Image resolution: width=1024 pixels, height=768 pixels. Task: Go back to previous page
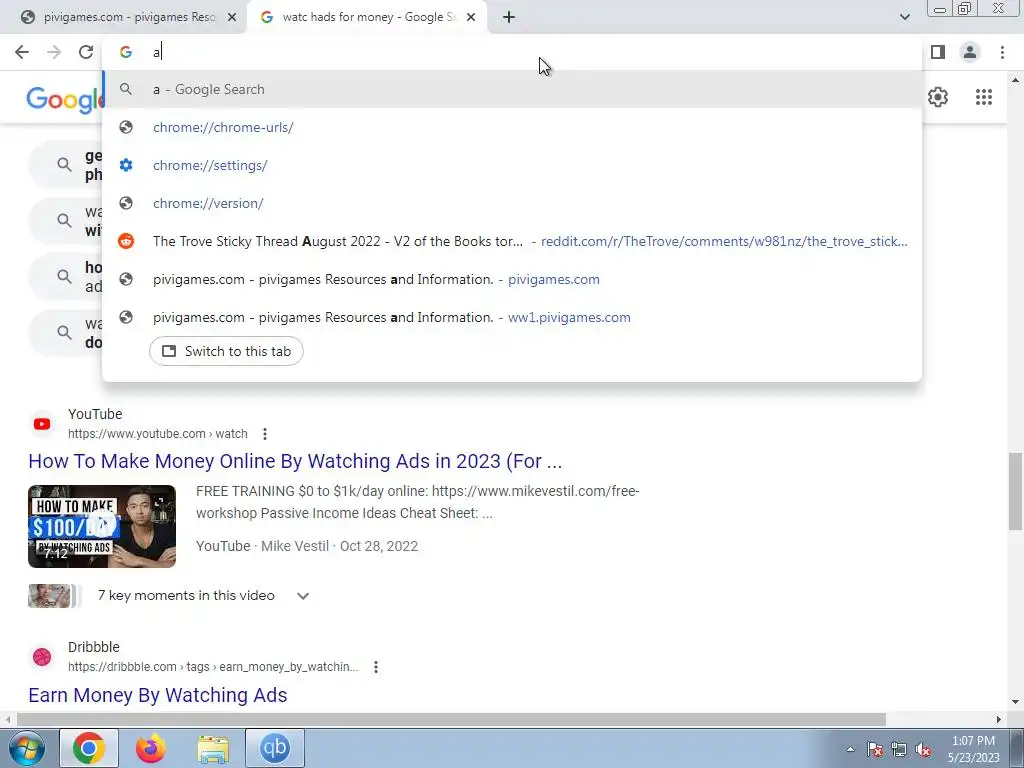pyautogui.click(x=22, y=52)
